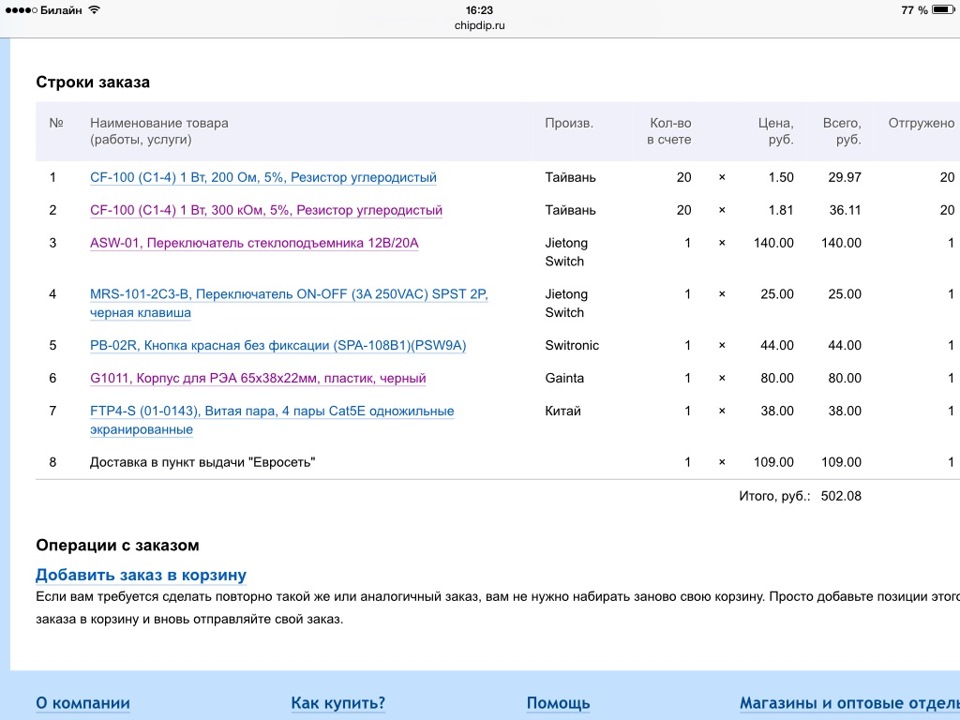Image resolution: width=960 pixels, height=720 pixels.
Task: Click the Итого total value 502.08
Action: [x=841, y=496]
